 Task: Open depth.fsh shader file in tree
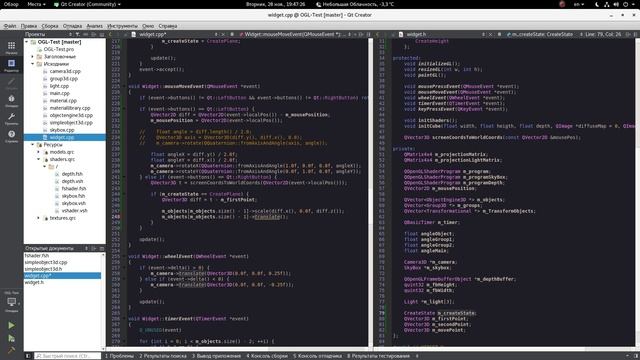click(x=72, y=174)
